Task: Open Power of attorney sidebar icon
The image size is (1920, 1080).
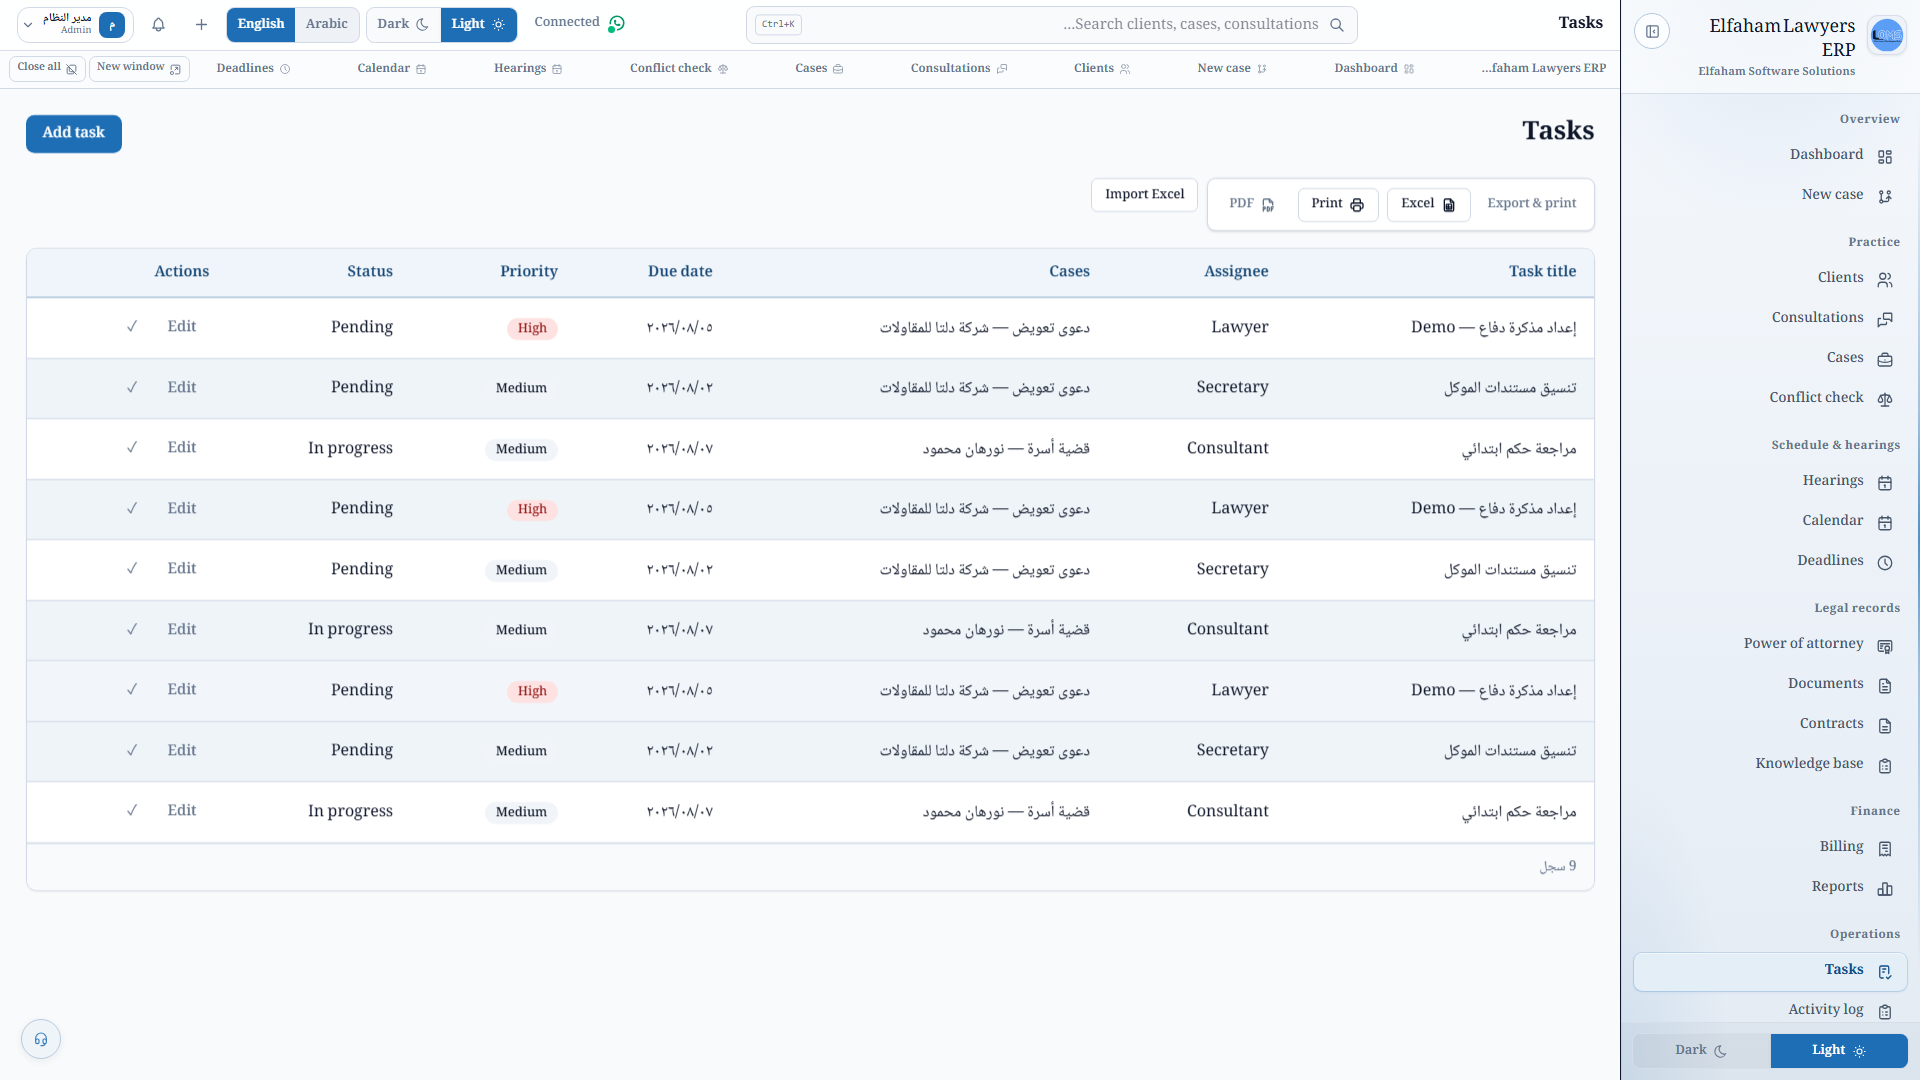Action: click(x=1885, y=646)
